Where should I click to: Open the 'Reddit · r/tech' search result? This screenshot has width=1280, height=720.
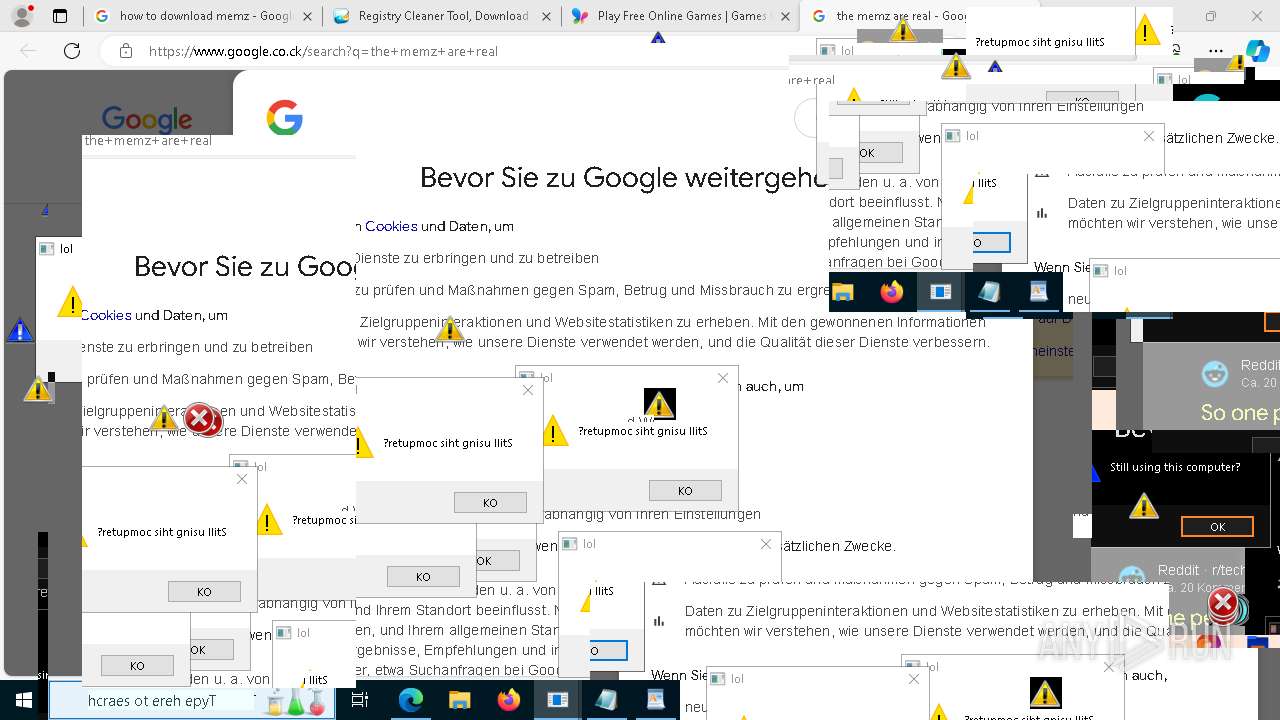point(1201,570)
